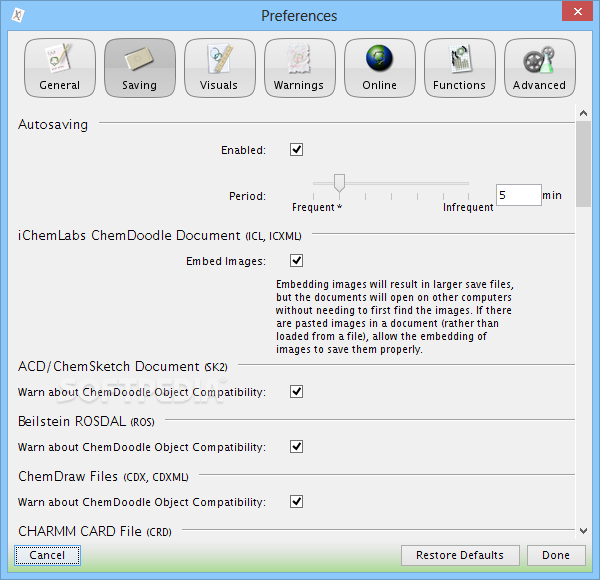Click the Beilstein ROSDAL heading

pos(86,422)
